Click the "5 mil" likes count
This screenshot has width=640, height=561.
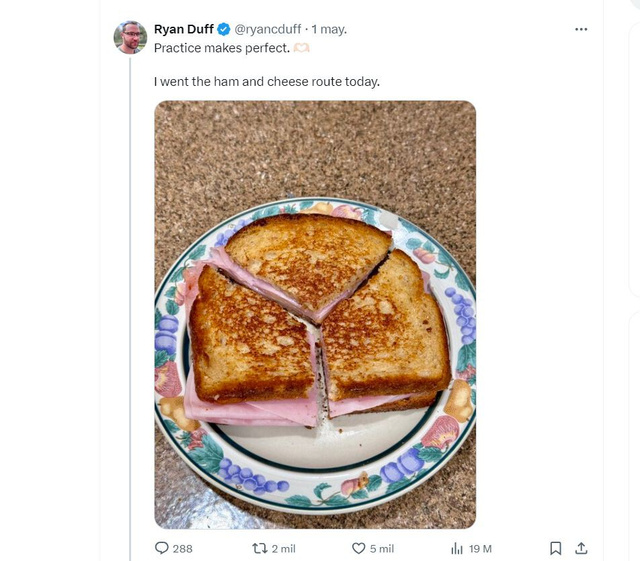381,549
